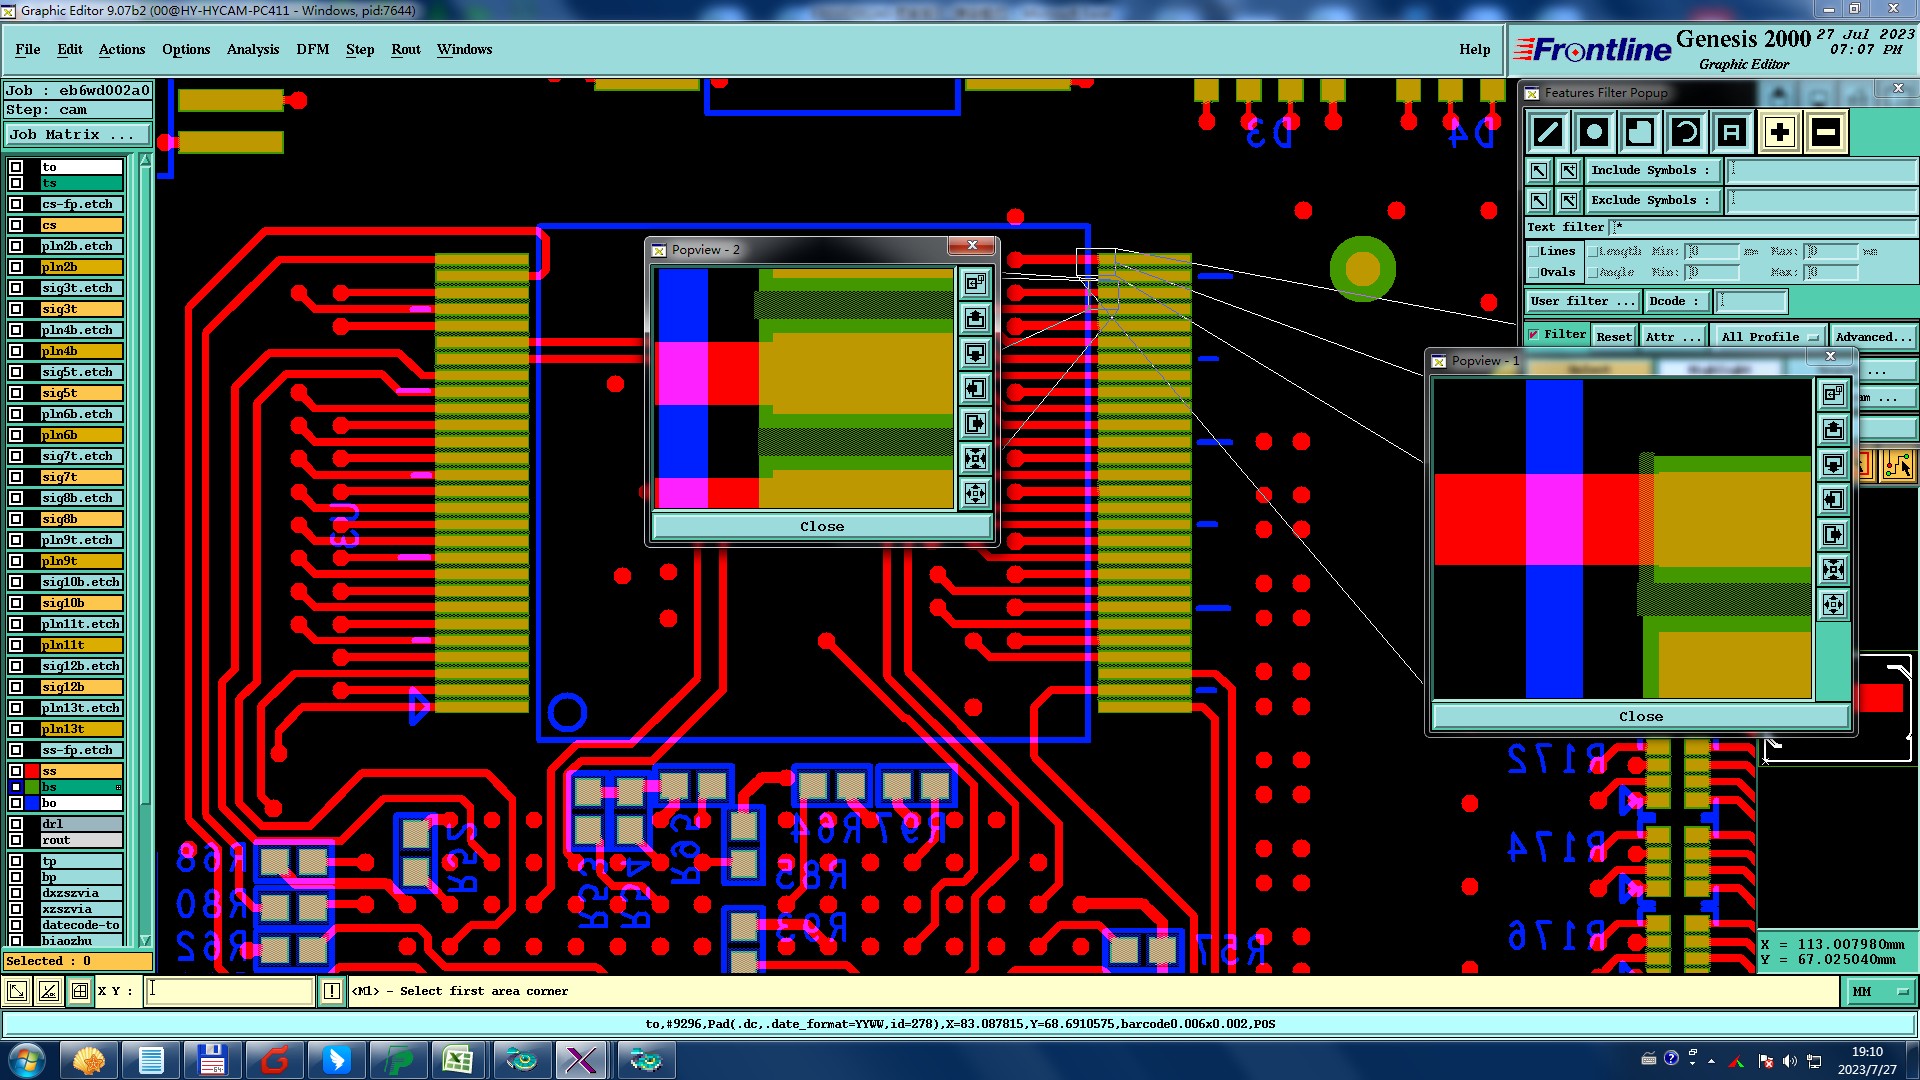The width and height of the screenshot is (1920, 1080).
Task: Click the Dcode button
Action: click(x=1676, y=301)
